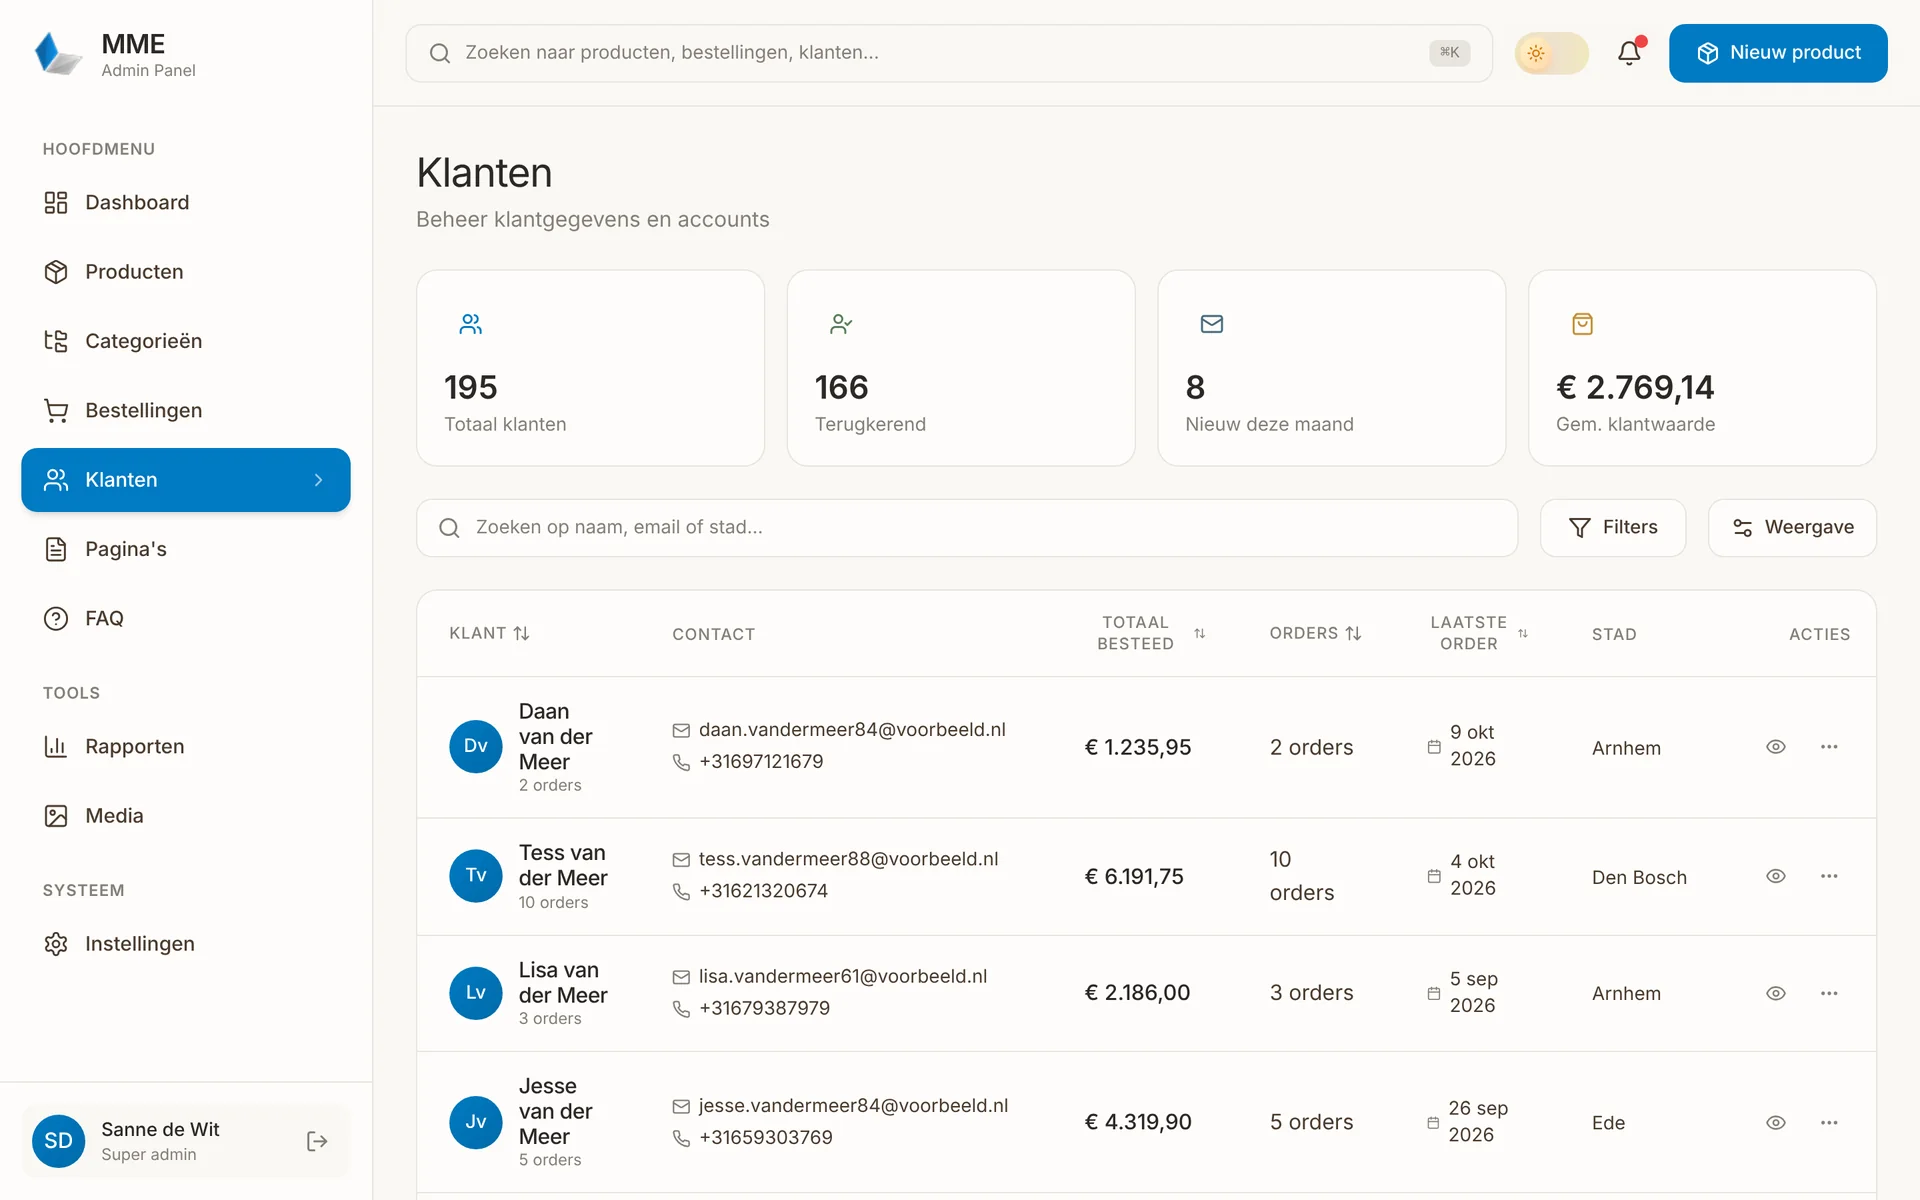
Task: Open the Weergave options
Action: point(1792,528)
